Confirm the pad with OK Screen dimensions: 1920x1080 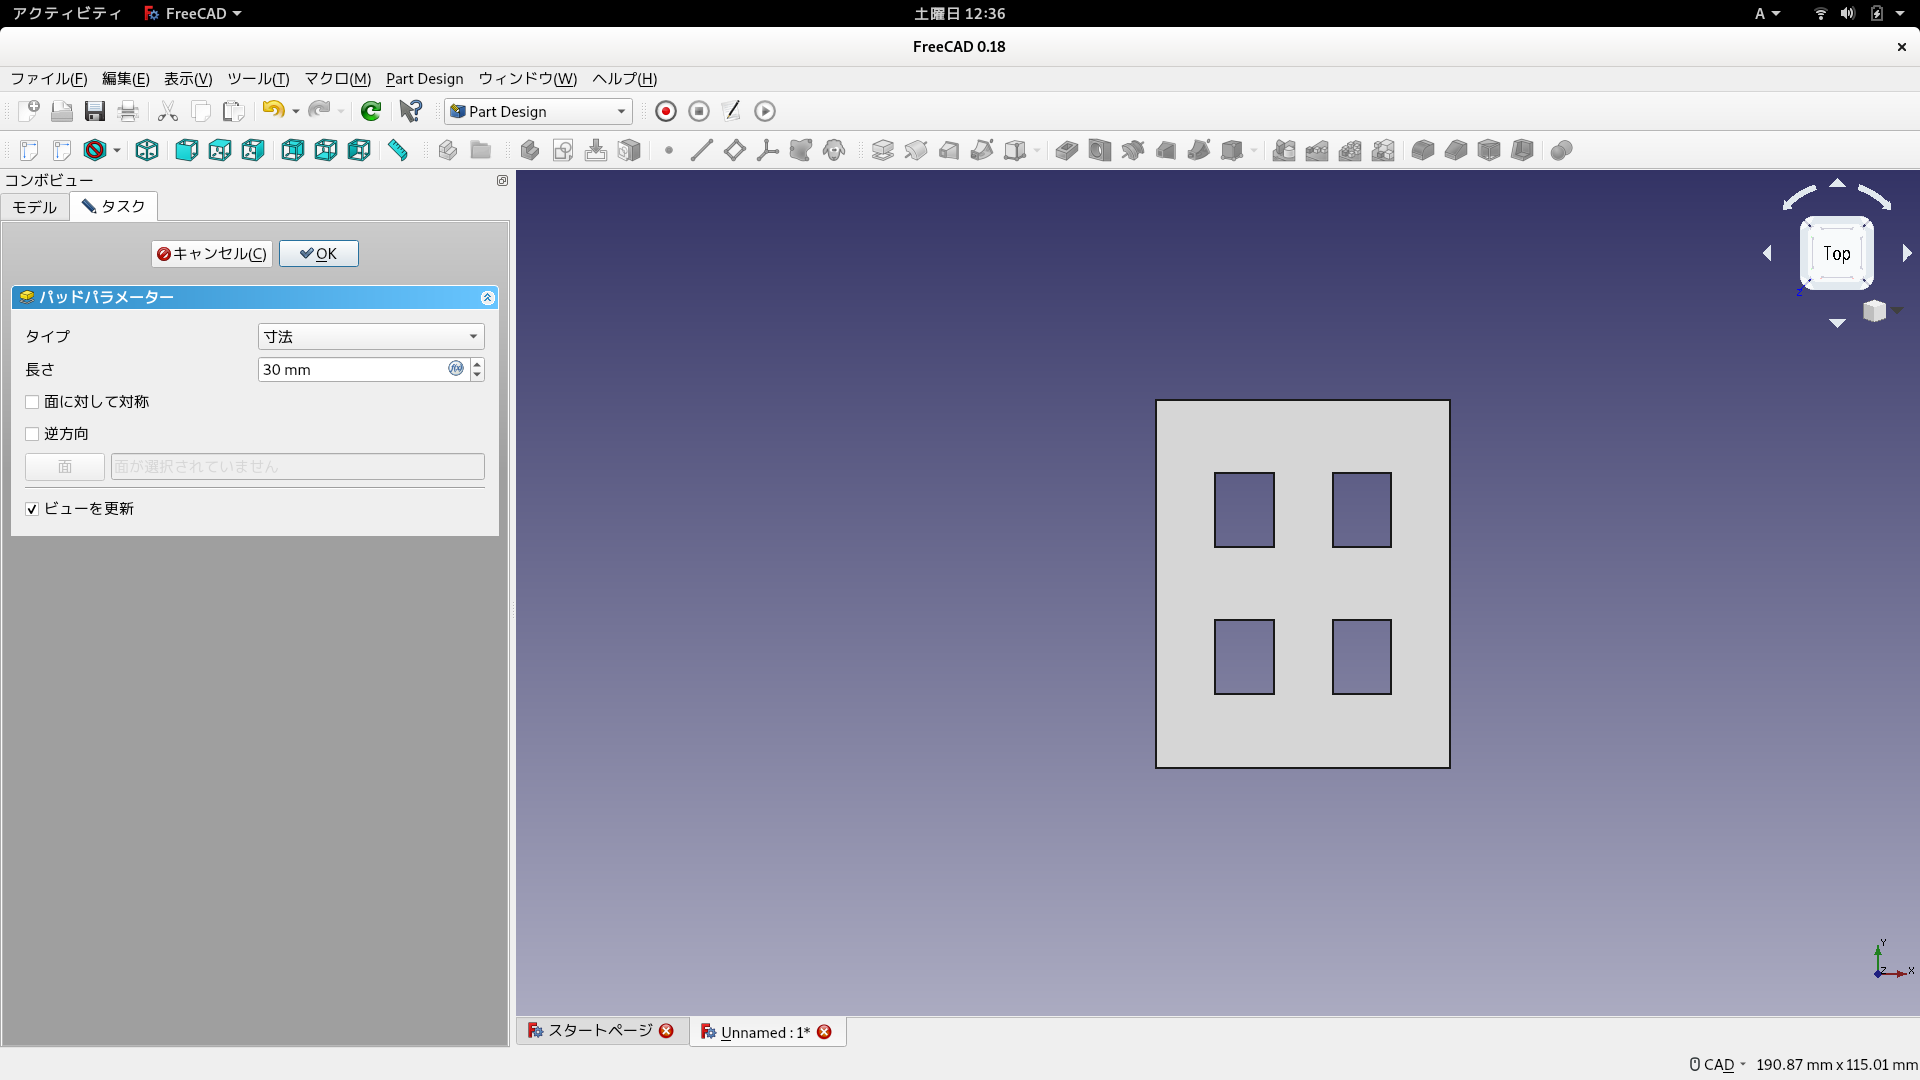[x=318, y=253]
